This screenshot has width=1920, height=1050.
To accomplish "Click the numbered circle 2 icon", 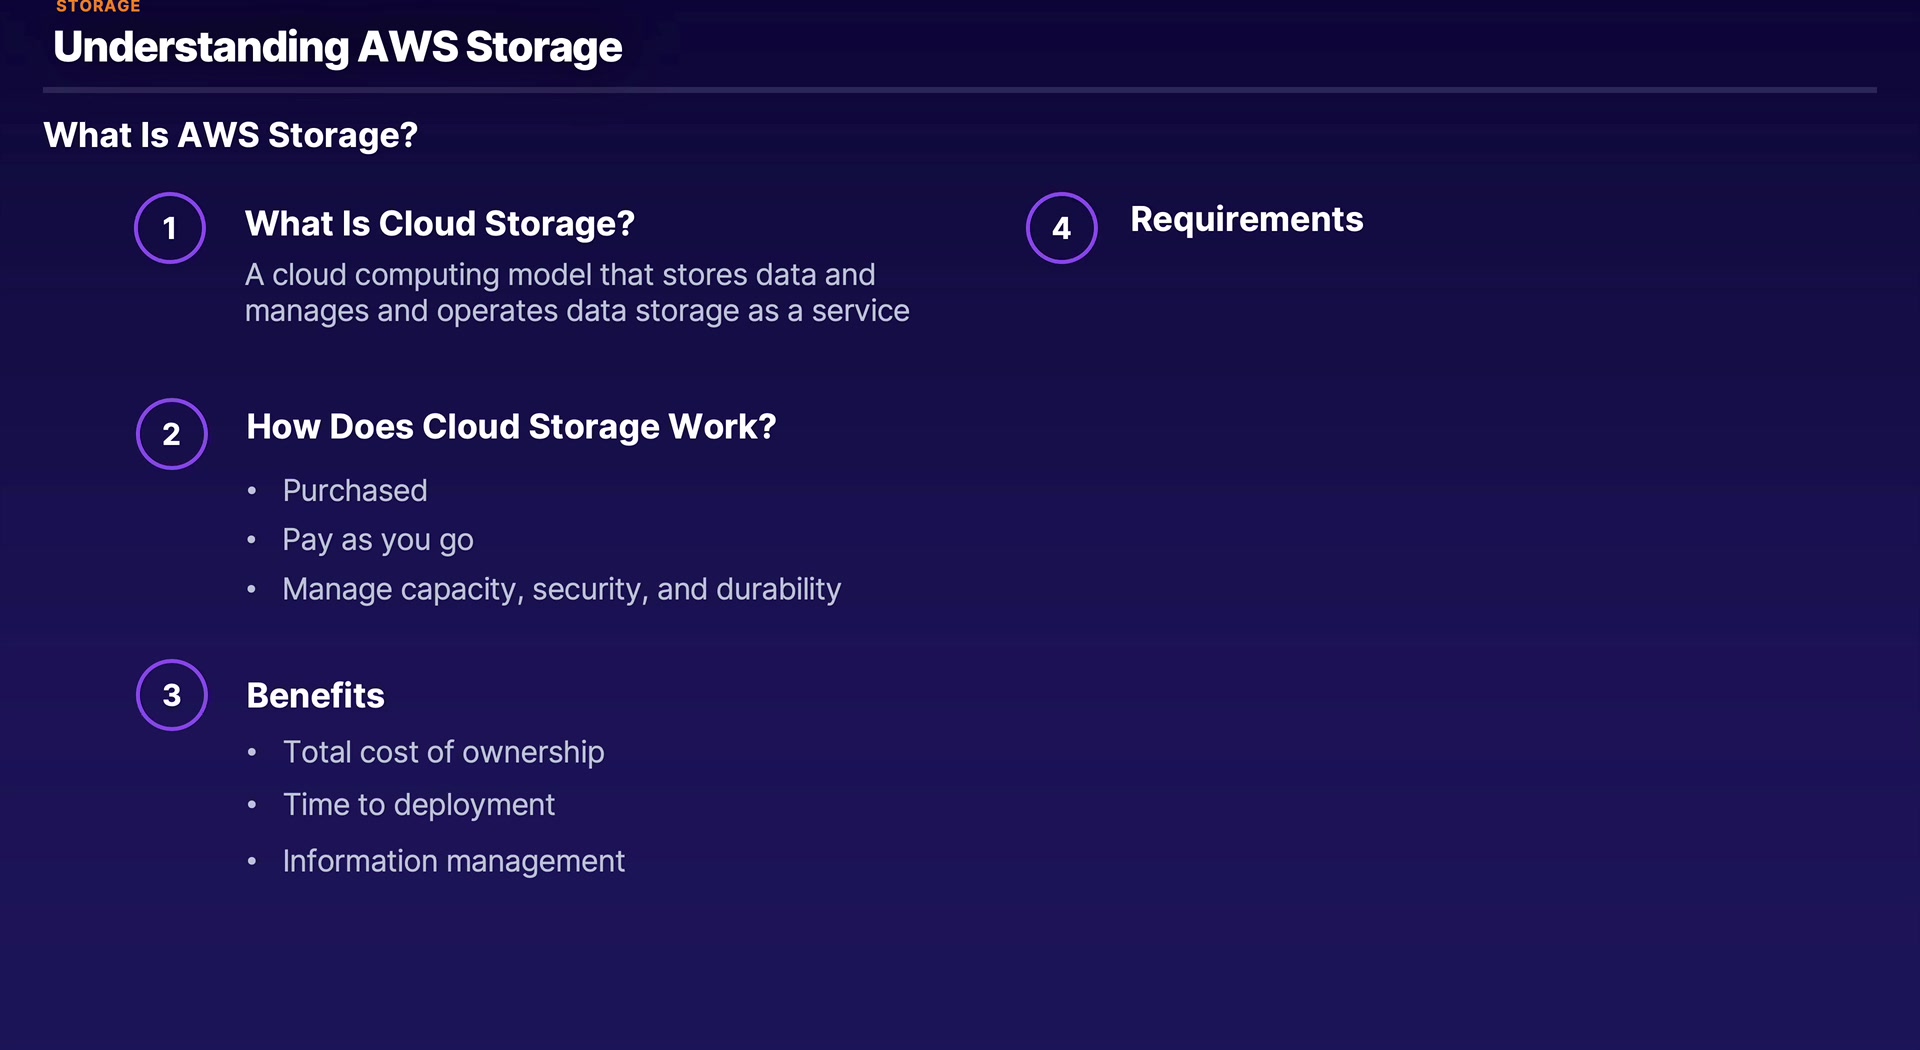I will [172, 434].
